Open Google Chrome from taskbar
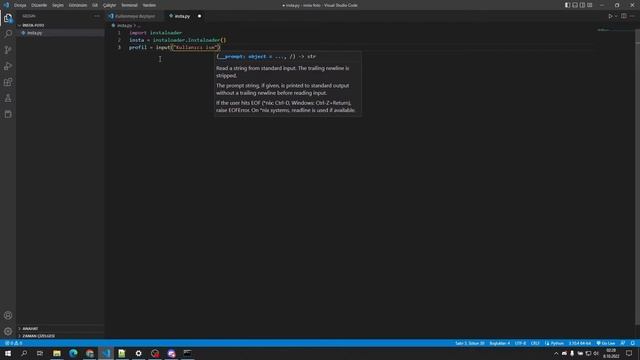 (89, 353)
